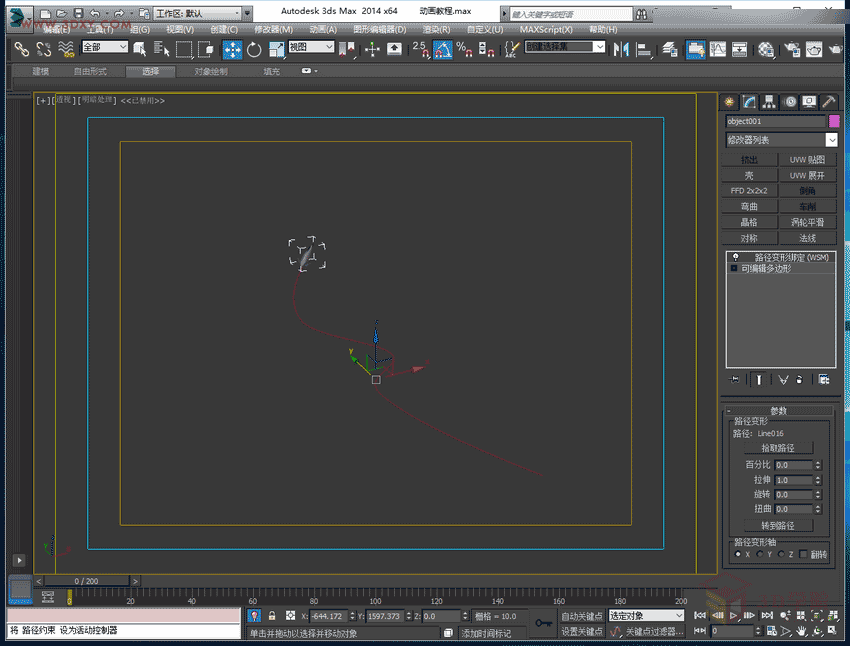Click the 拉伸 spinner arrows
The image size is (850, 646).
(x=818, y=480)
